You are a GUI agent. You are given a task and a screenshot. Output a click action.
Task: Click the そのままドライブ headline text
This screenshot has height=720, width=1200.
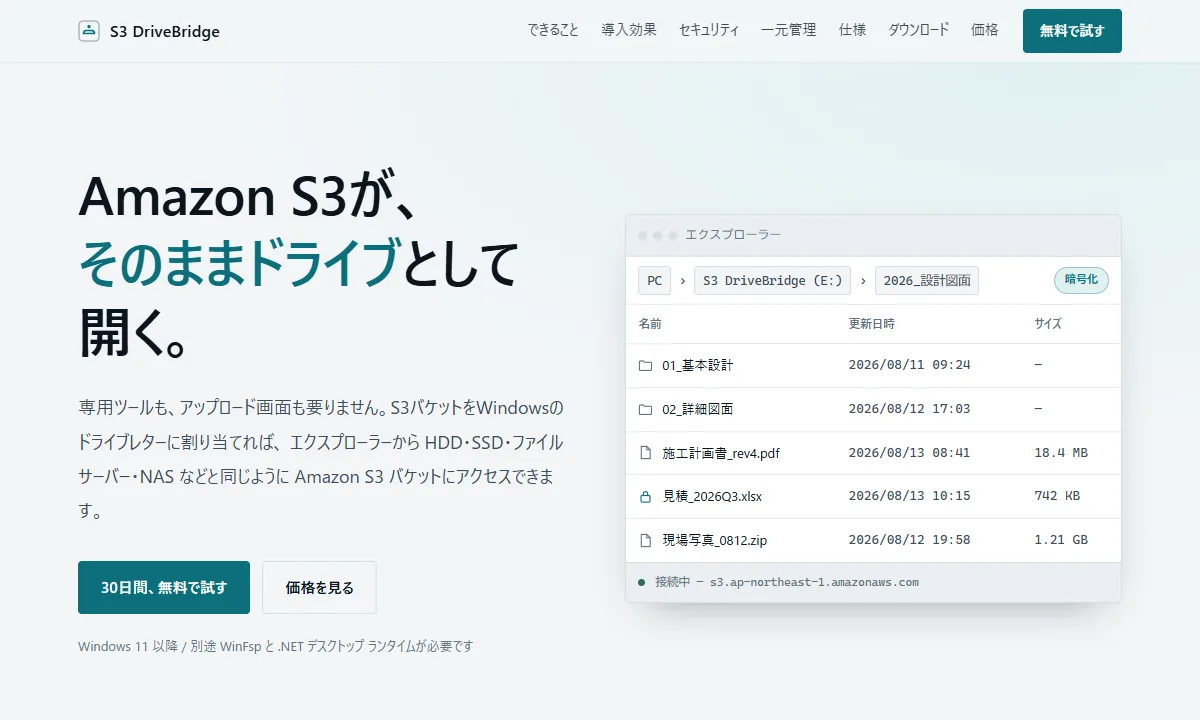240,262
